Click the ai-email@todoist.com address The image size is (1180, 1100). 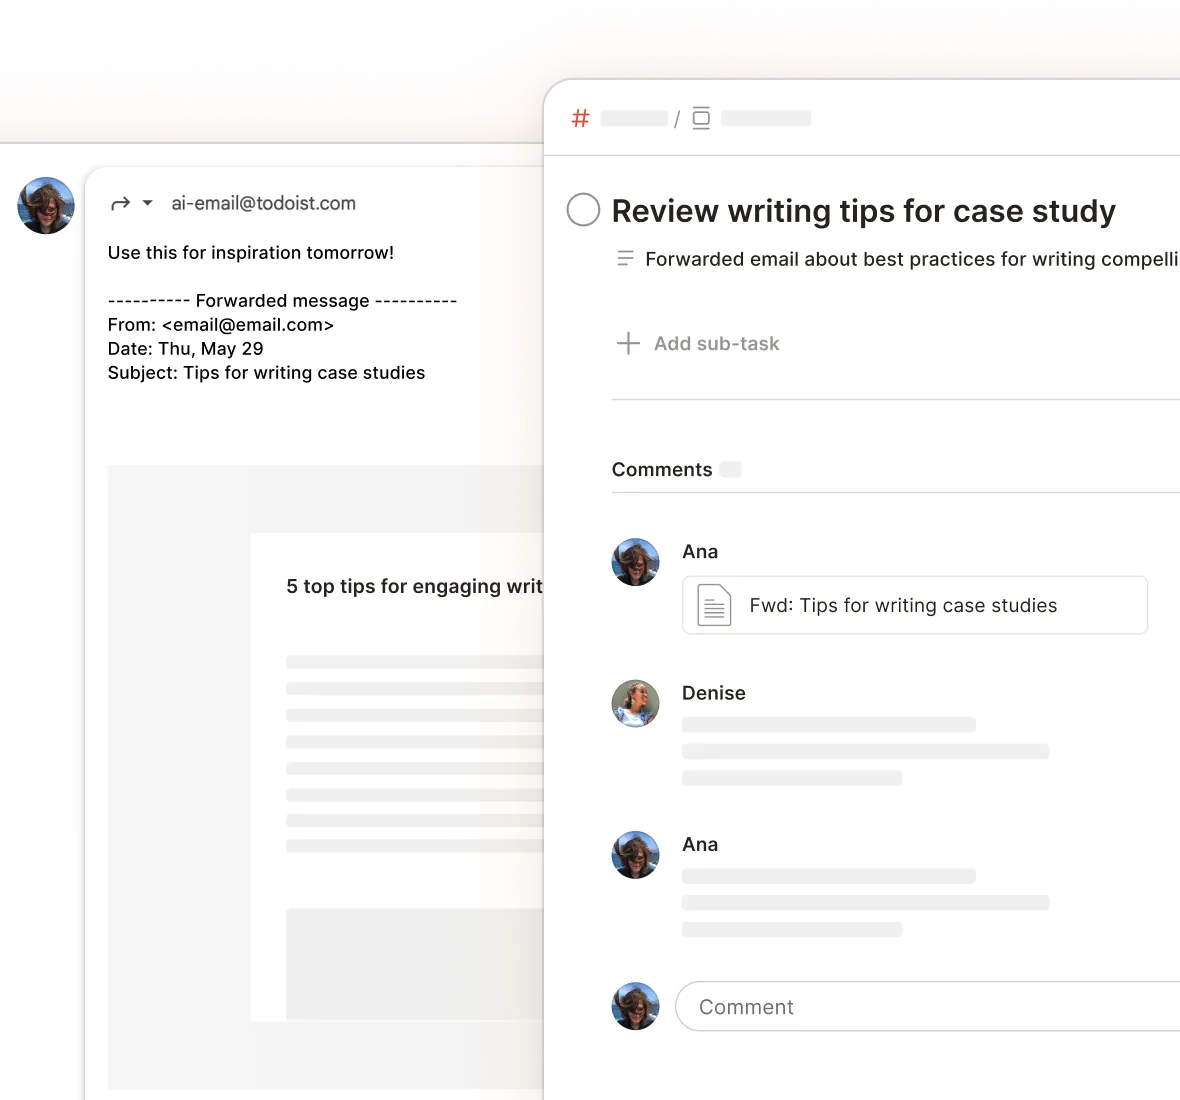263,203
